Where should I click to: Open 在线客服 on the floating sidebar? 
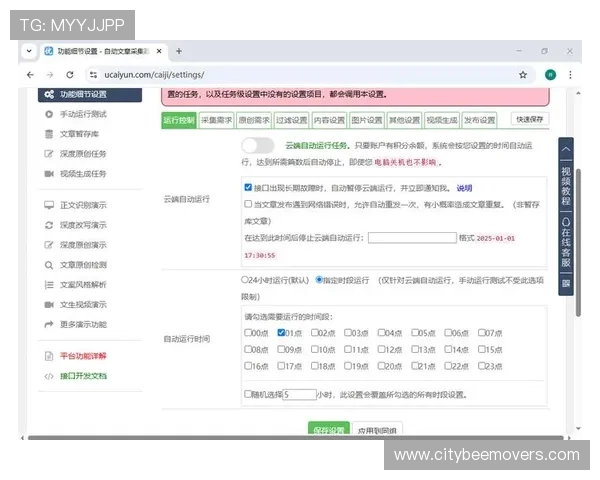pyautogui.click(x=566, y=242)
